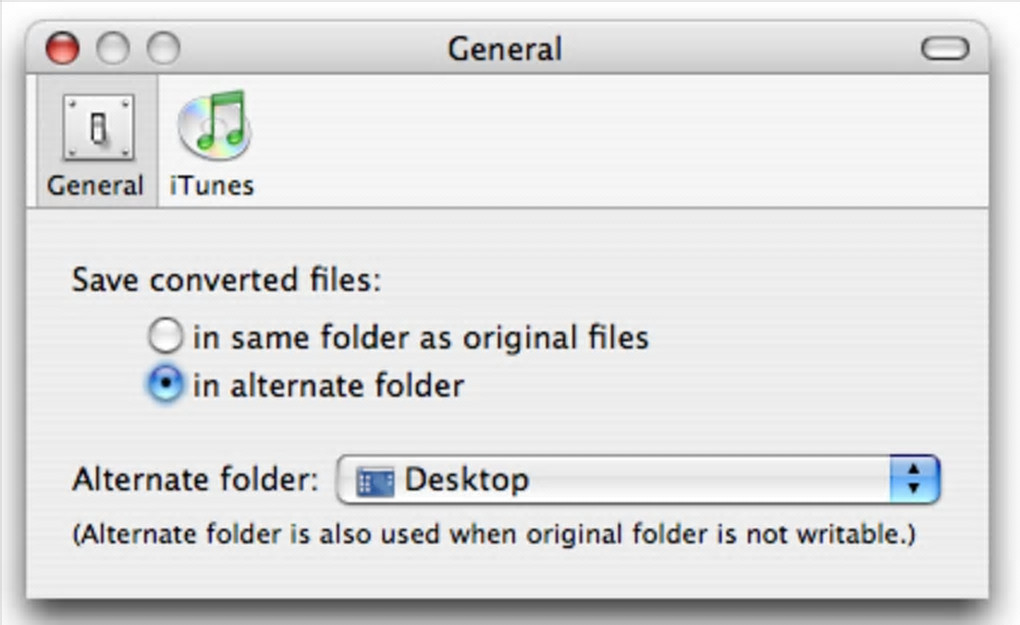Click the "General" window title bar text
1020x625 pixels.
point(504,48)
